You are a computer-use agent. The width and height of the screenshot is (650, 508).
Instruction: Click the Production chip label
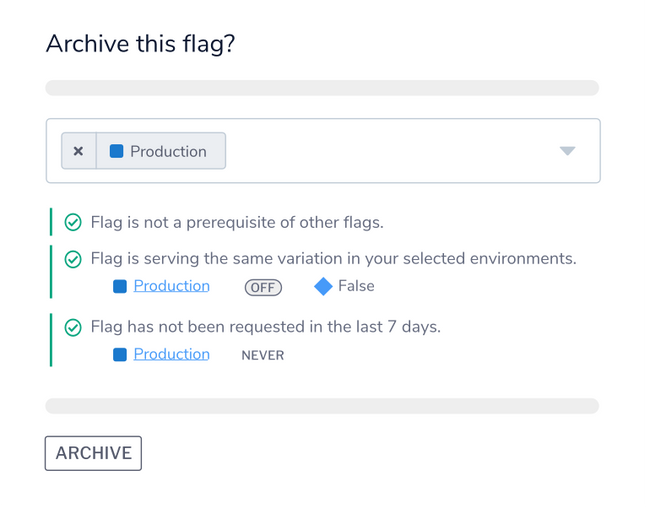[168, 151]
